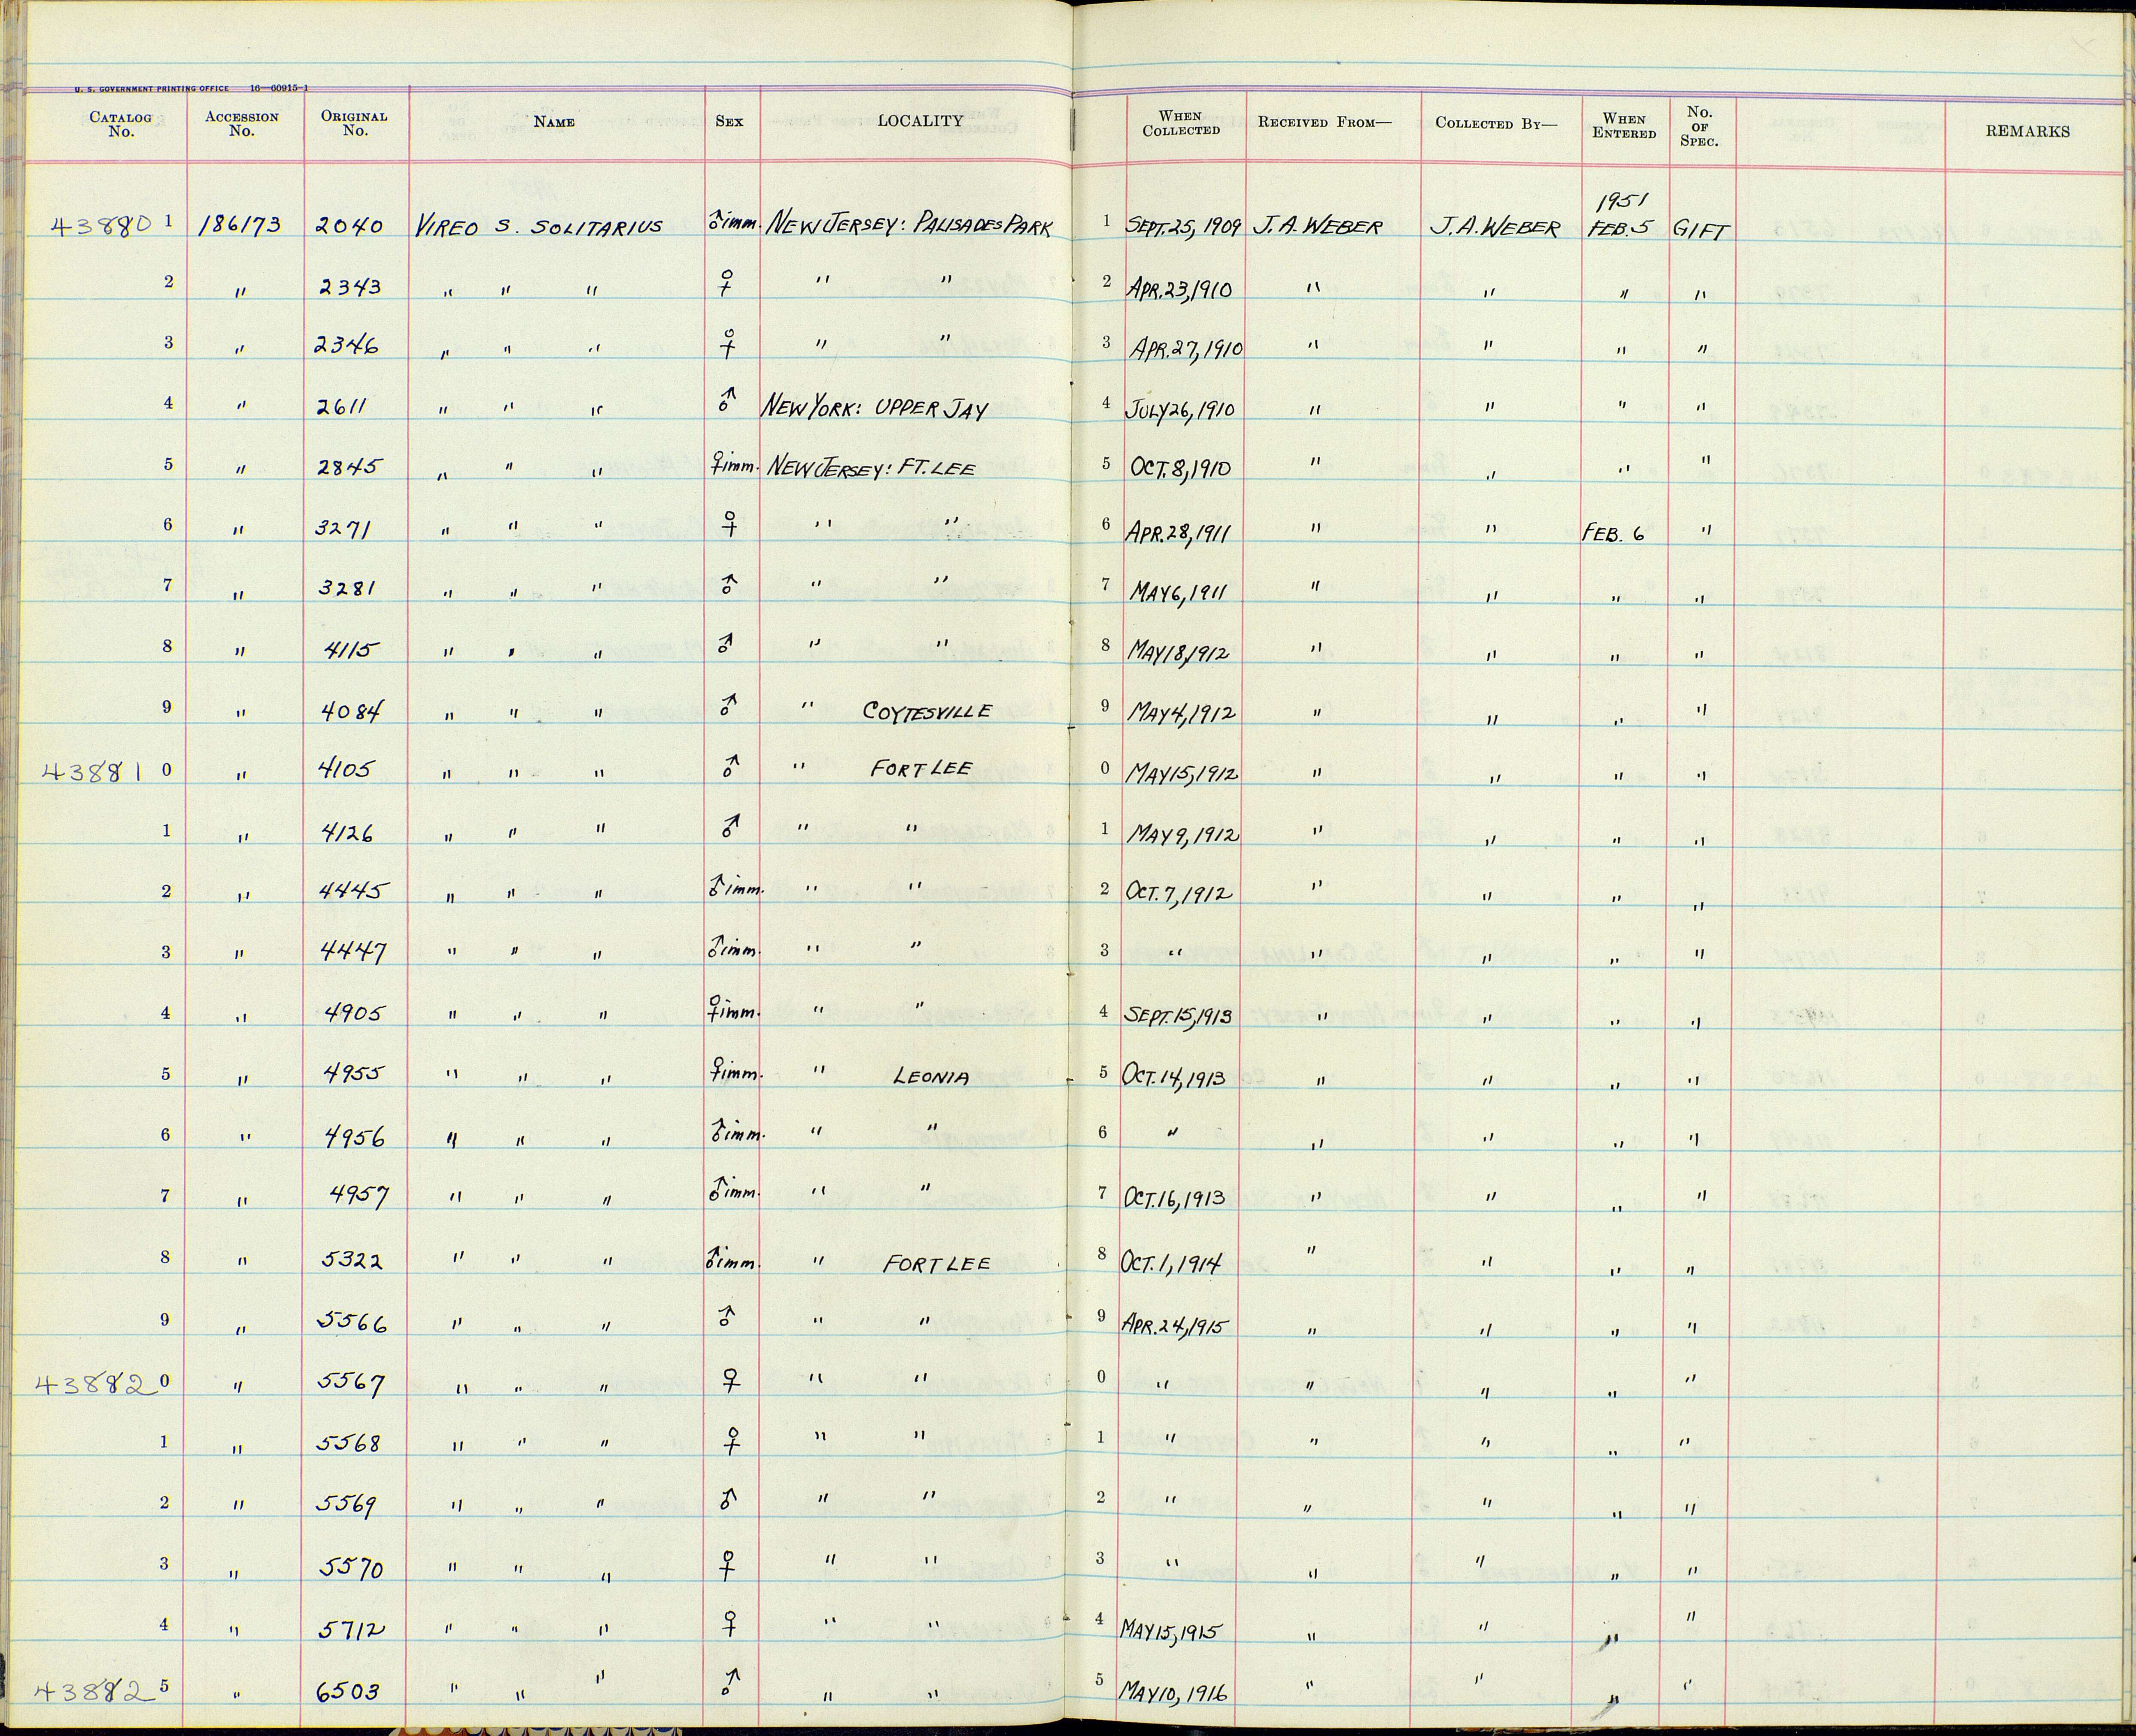The height and width of the screenshot is (1736, 2136).
Task: Click original number 5322
Action: point(352,1260)
